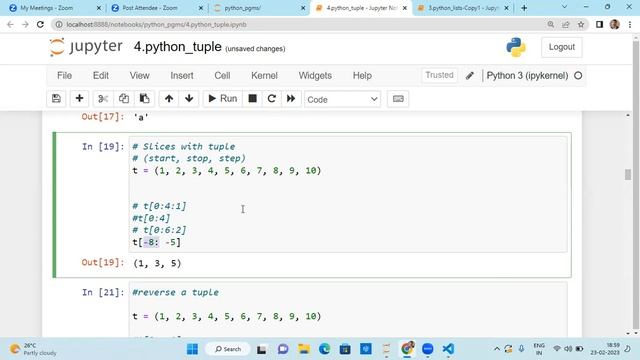
Task: Open the taskbar Search box
Action: click(x=228, y=349)
